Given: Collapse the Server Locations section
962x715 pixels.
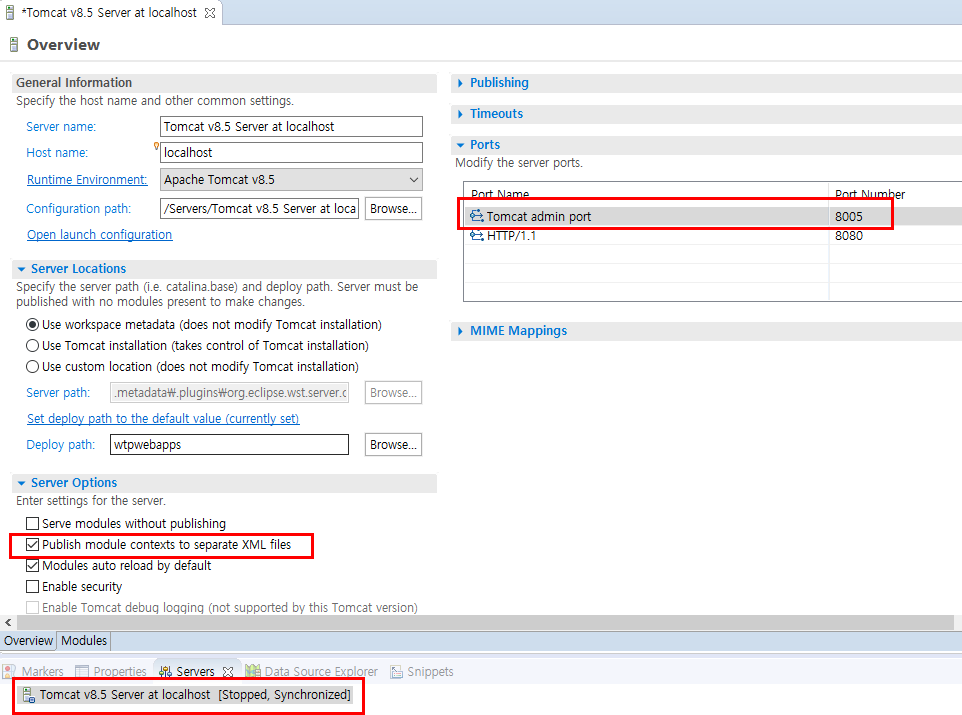Looking at the screenshot, I should (x=21, y=269).
